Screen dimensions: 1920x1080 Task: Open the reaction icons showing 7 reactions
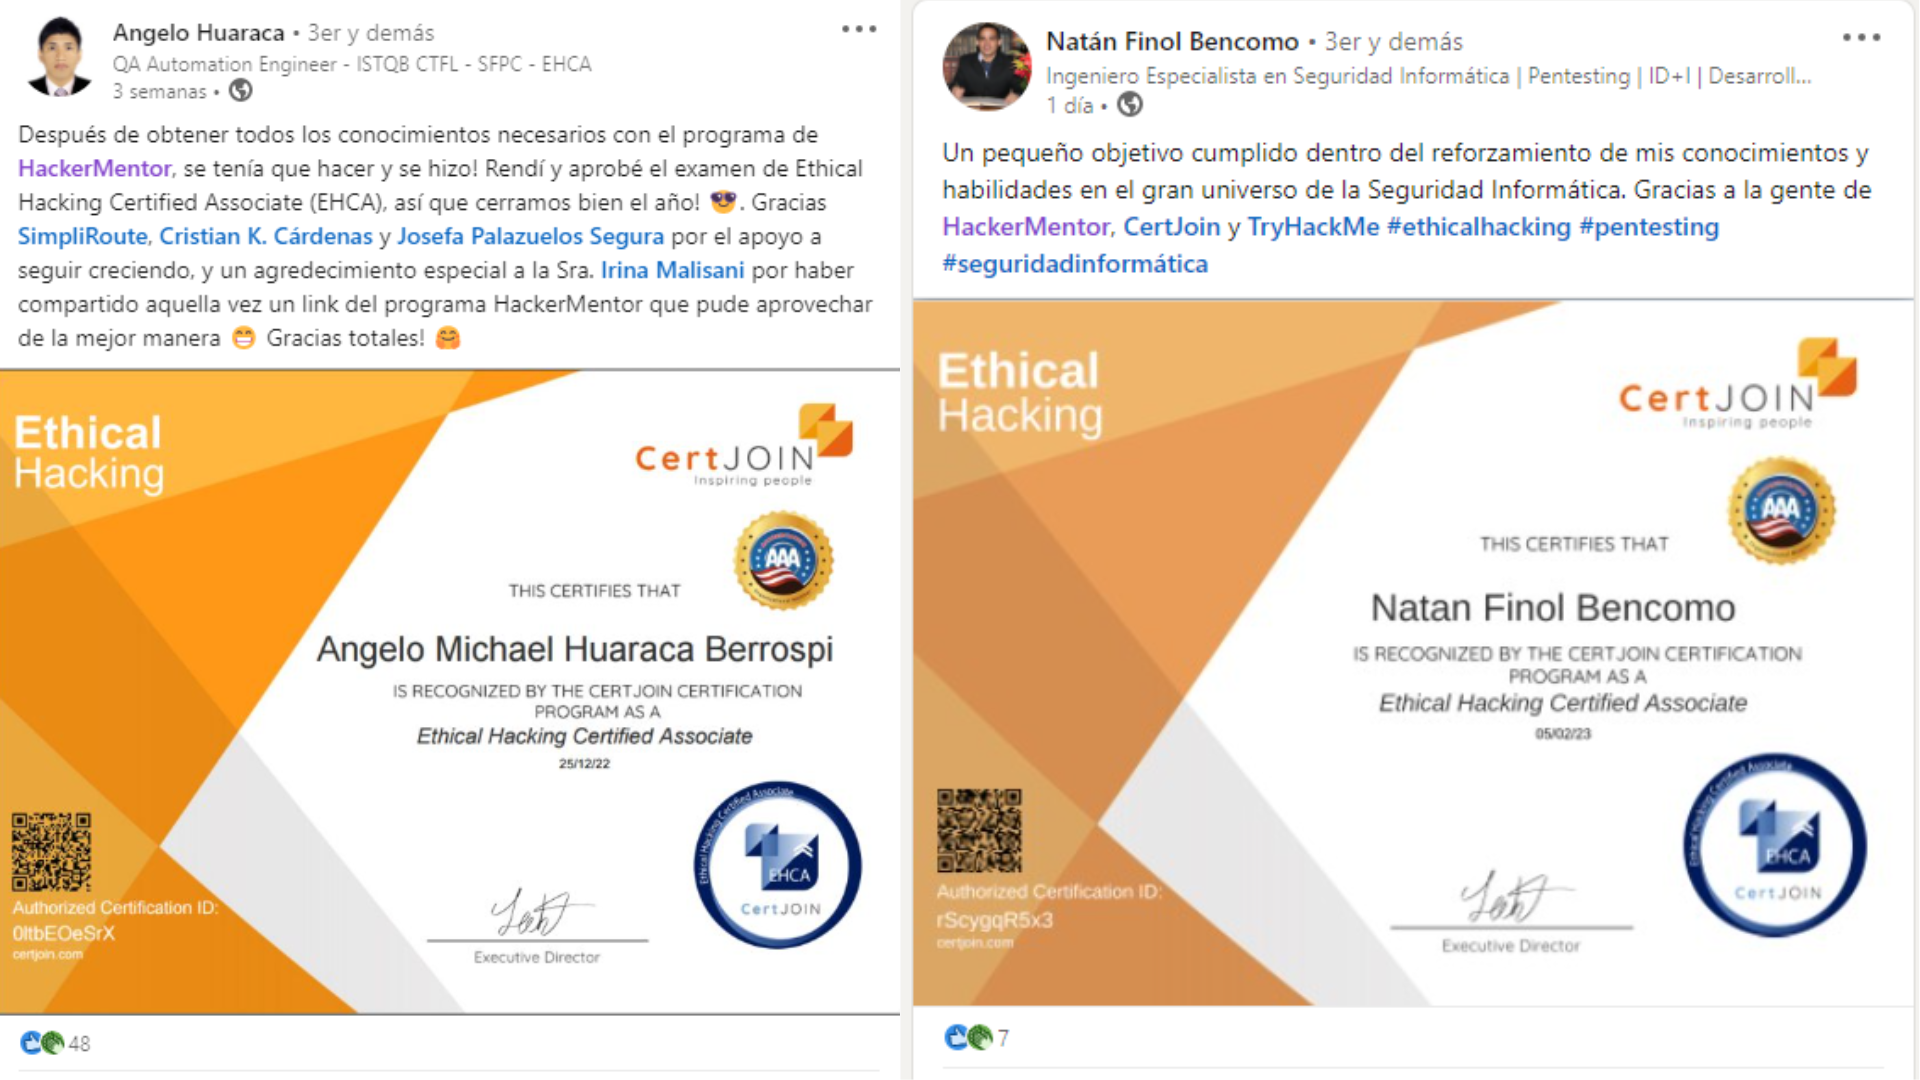968,1038
